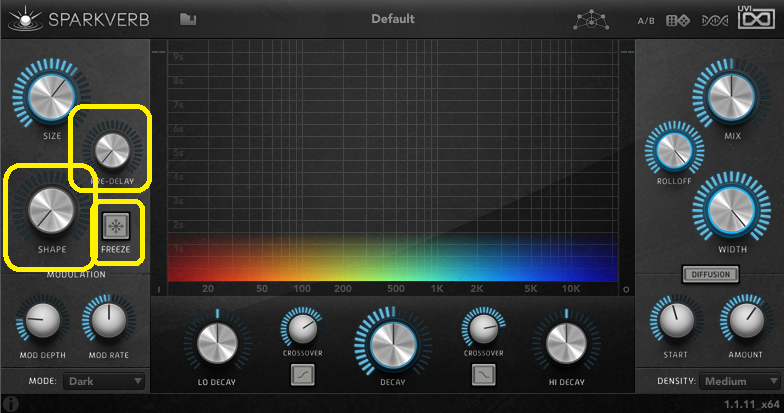Image resolution: width=784 pixels, height=413 pixels.
Task: Click the Mod Rate knob
Action: (x=108, y=322)
